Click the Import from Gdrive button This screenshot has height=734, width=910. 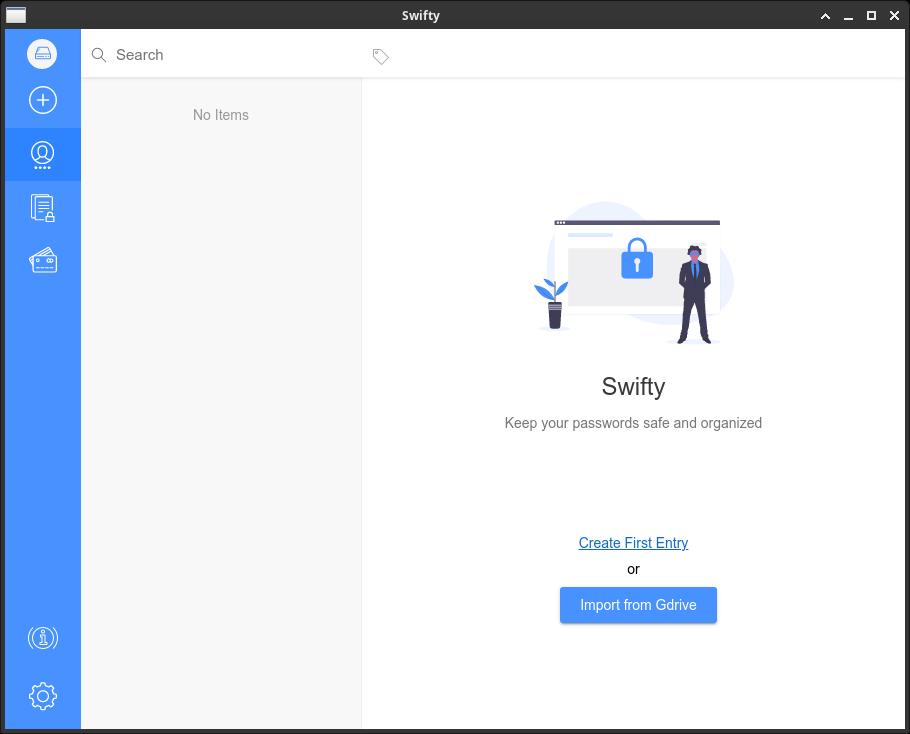coord(638,605)
